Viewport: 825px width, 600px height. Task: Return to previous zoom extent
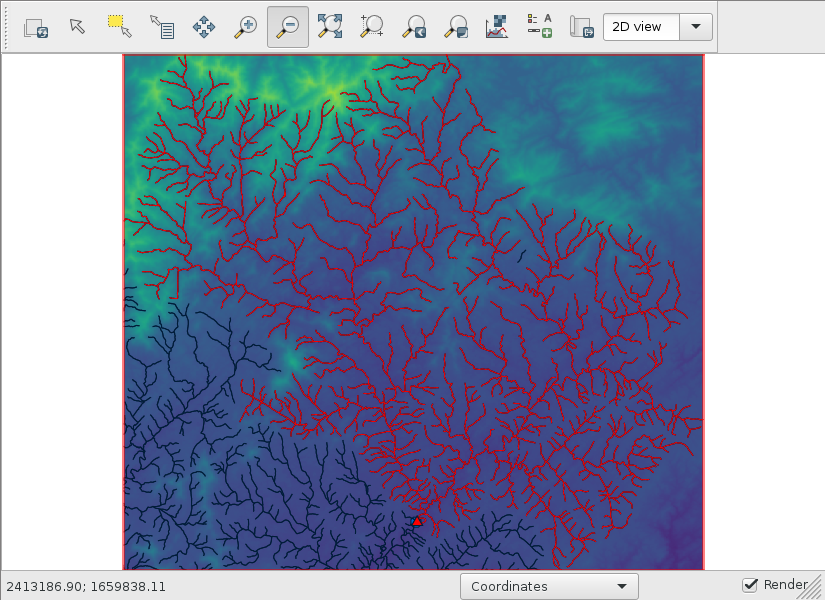pos(414,28)
